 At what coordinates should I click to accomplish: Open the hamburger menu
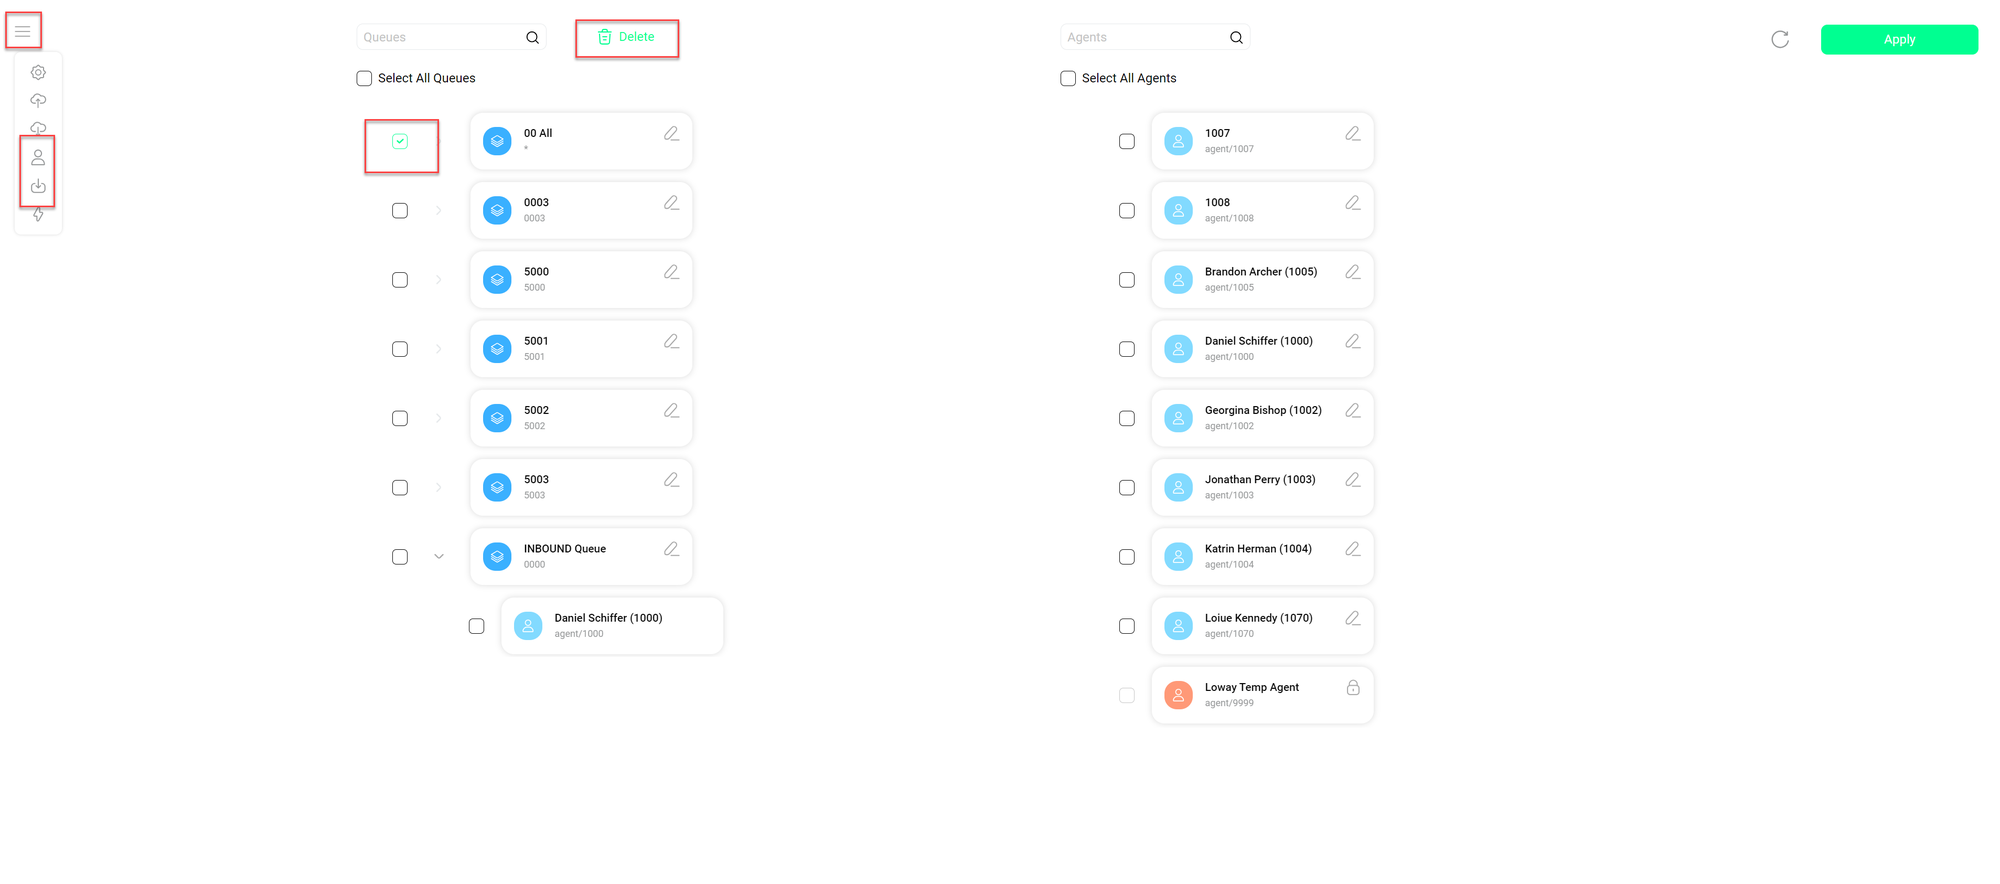coord(22,31)
